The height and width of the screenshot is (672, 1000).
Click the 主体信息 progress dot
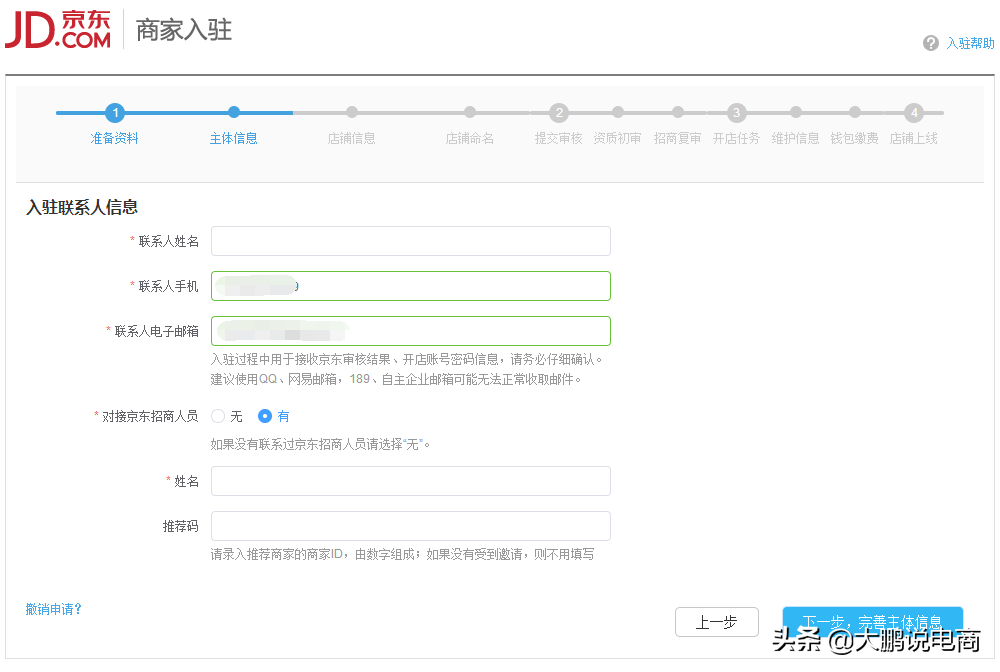(234, 112)
